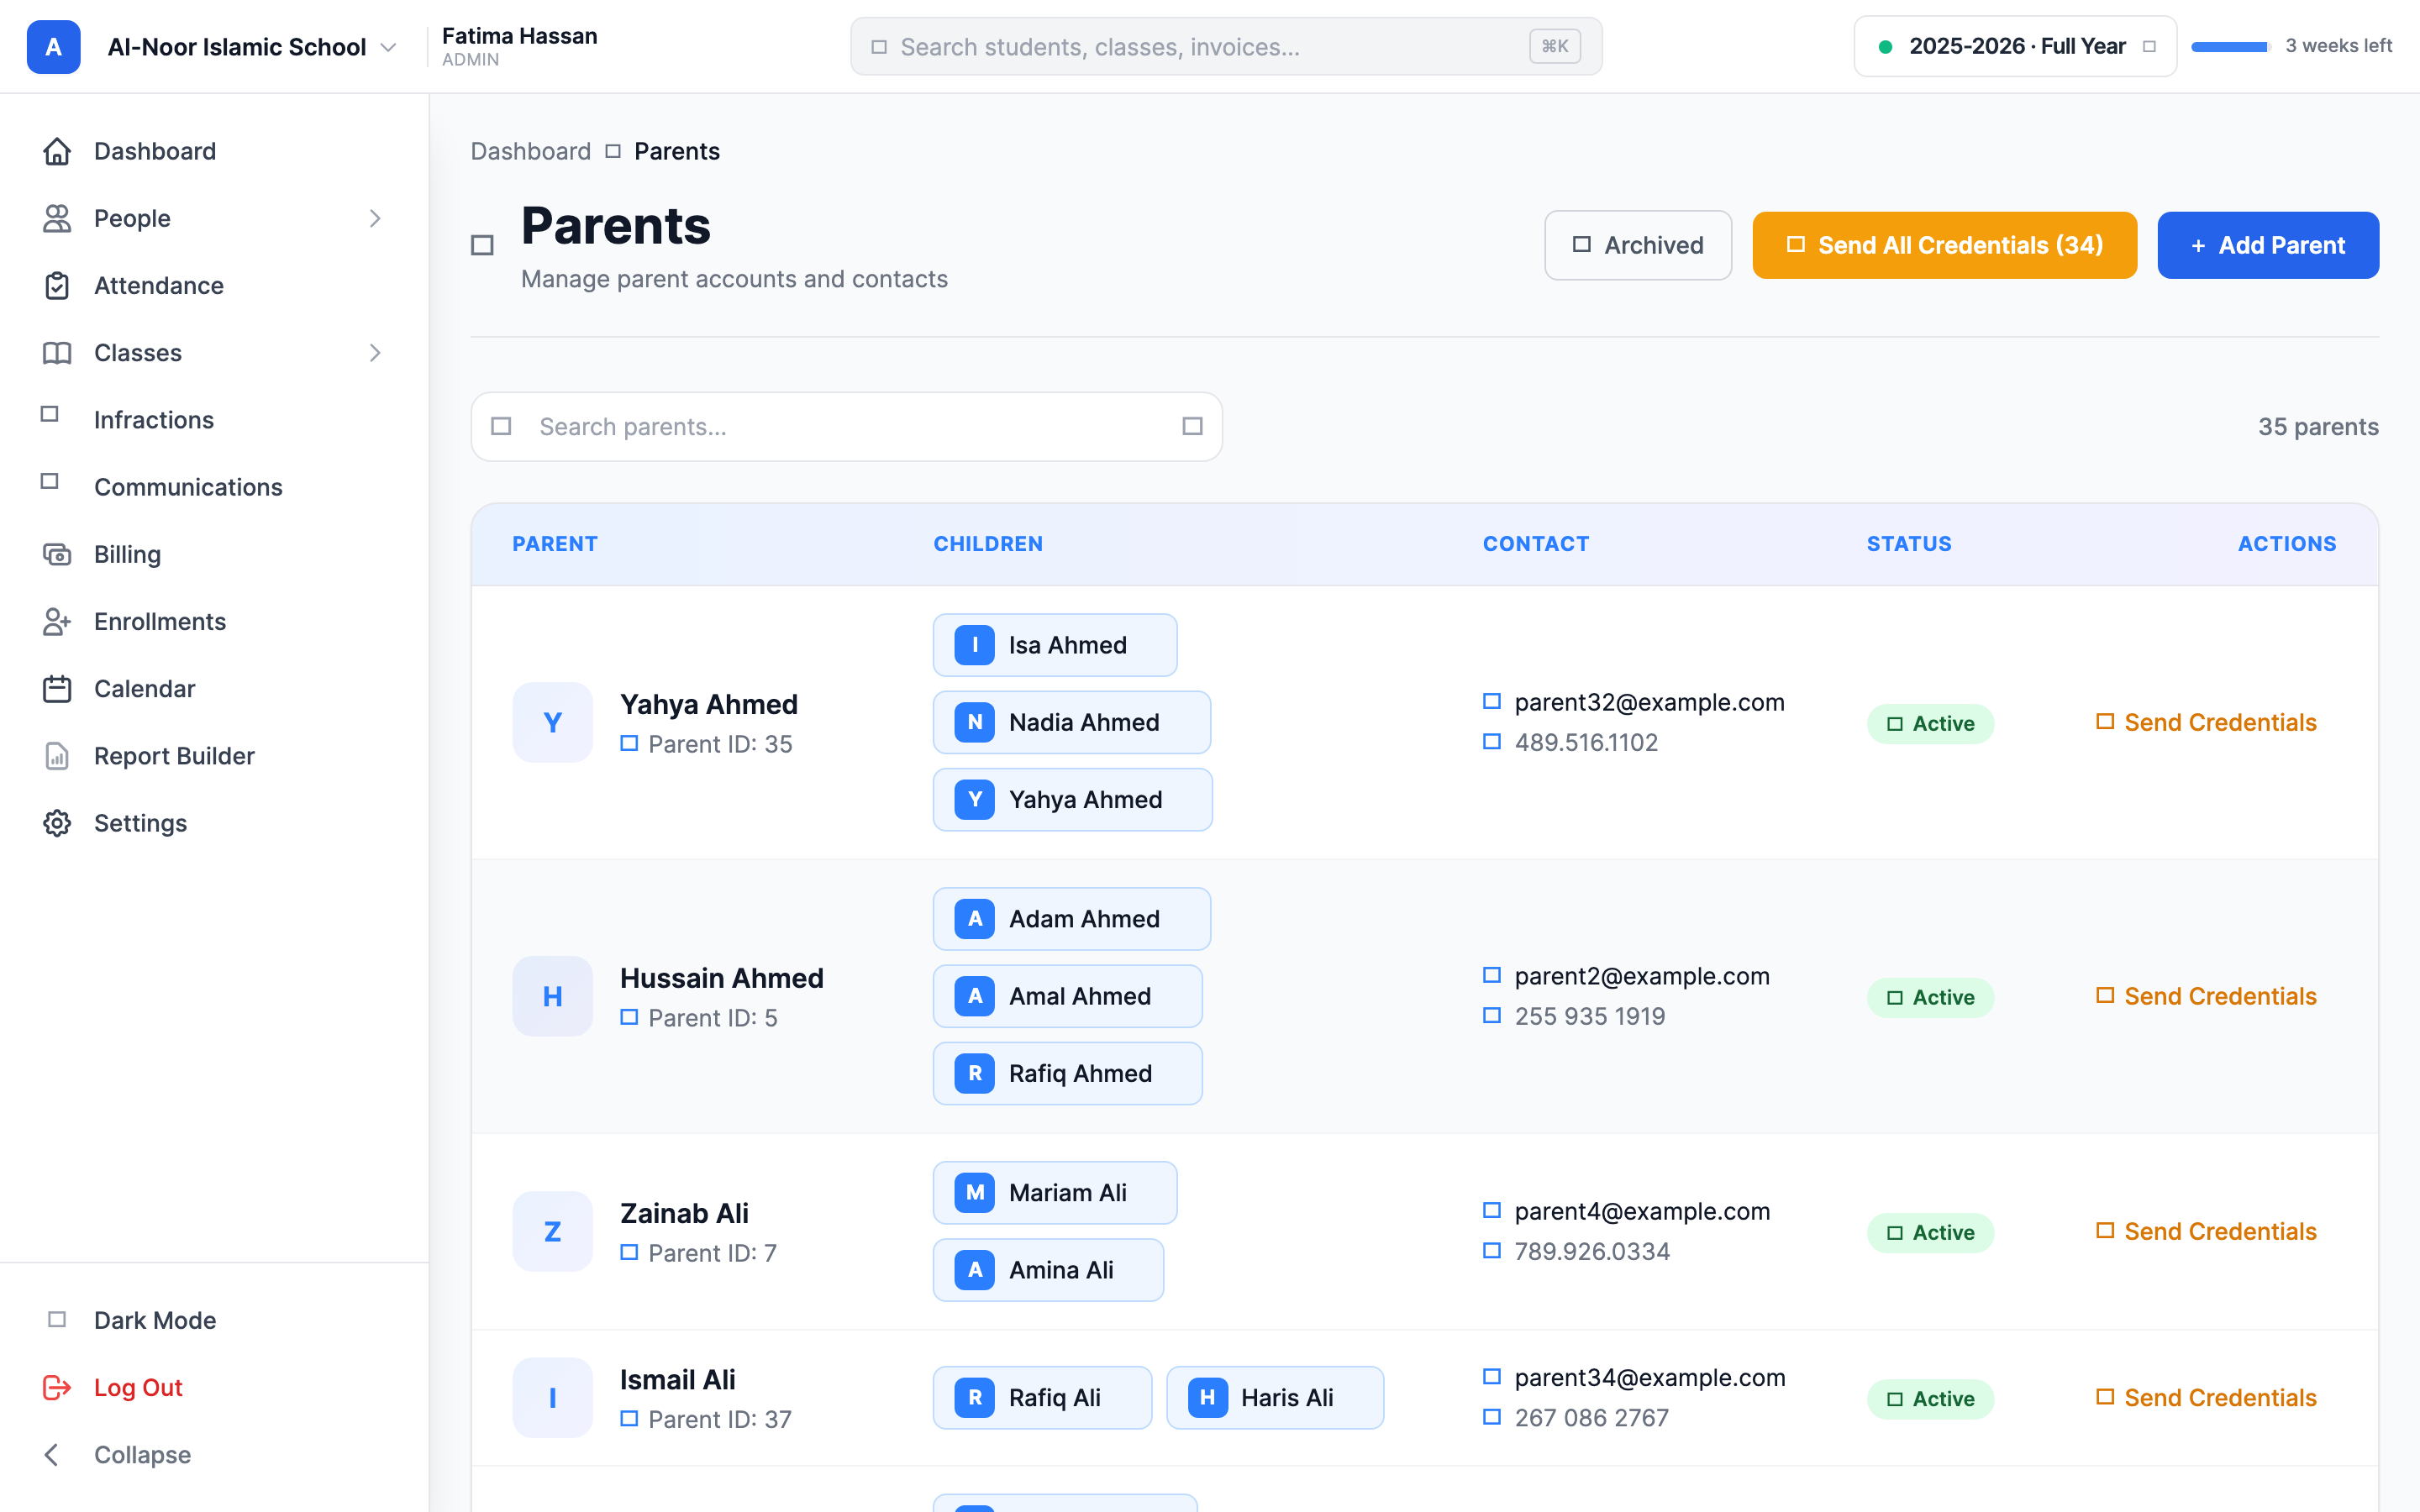Click the Y avatar for Yahya Ahmed

(553, 722)
